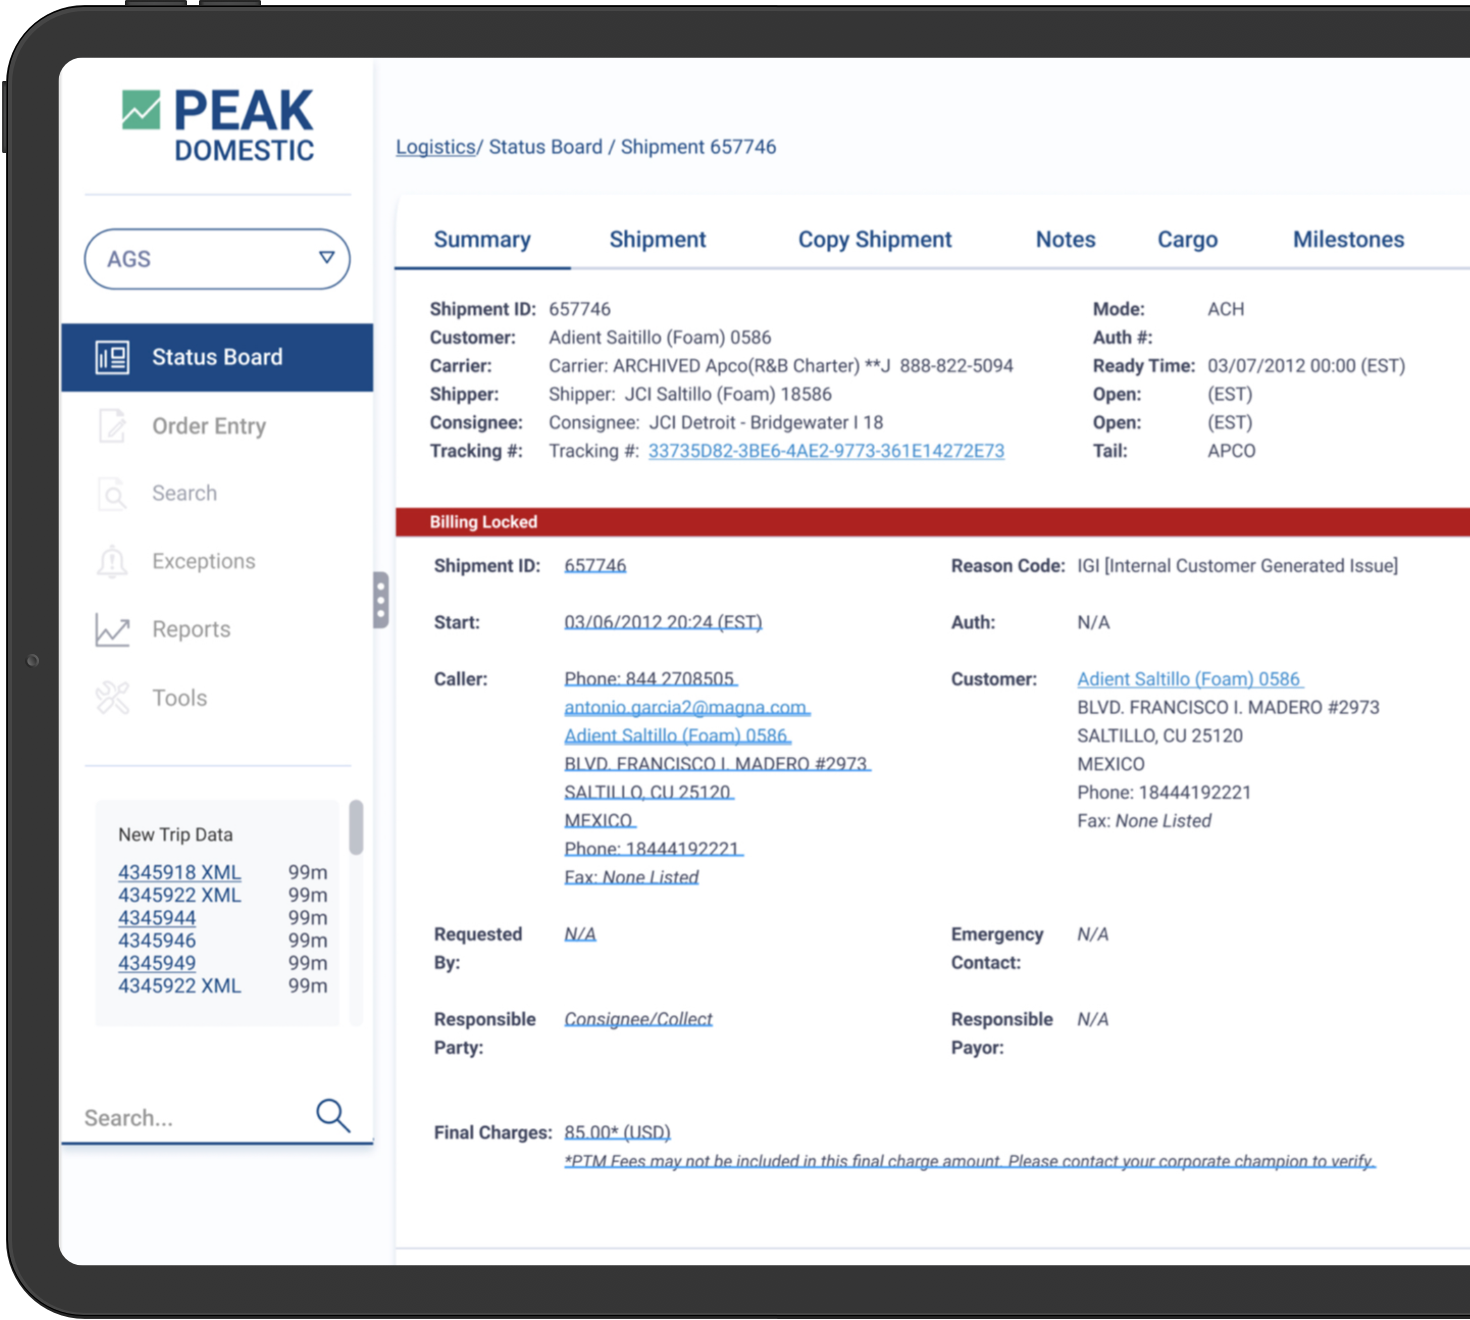
Task: Open the AGS dropdown selector
Action: tap(217, 259)
